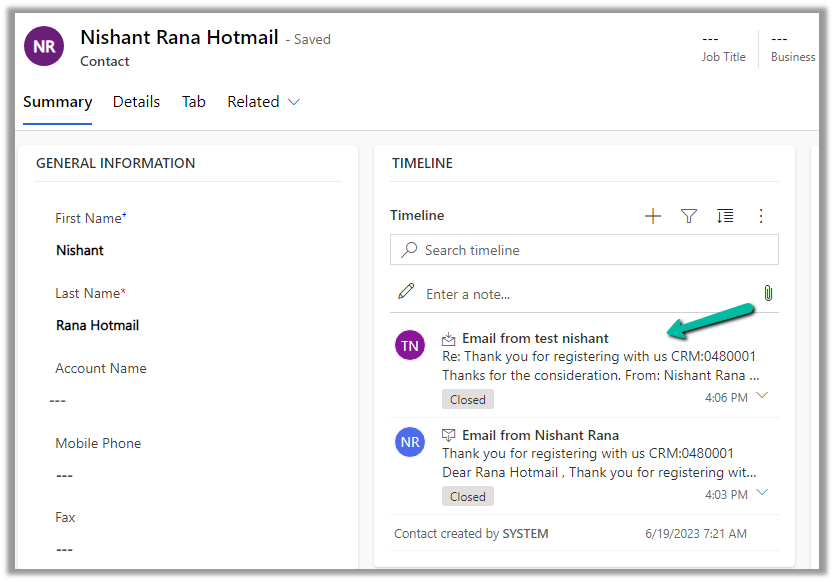Click the timeline sort order icon
The height and width of the screenshot is (582, 834).
click(725, 216)
